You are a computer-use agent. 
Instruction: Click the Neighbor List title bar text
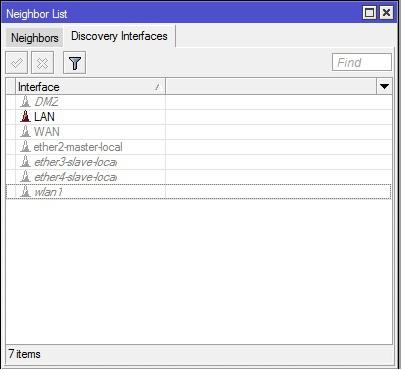(37, 14)
